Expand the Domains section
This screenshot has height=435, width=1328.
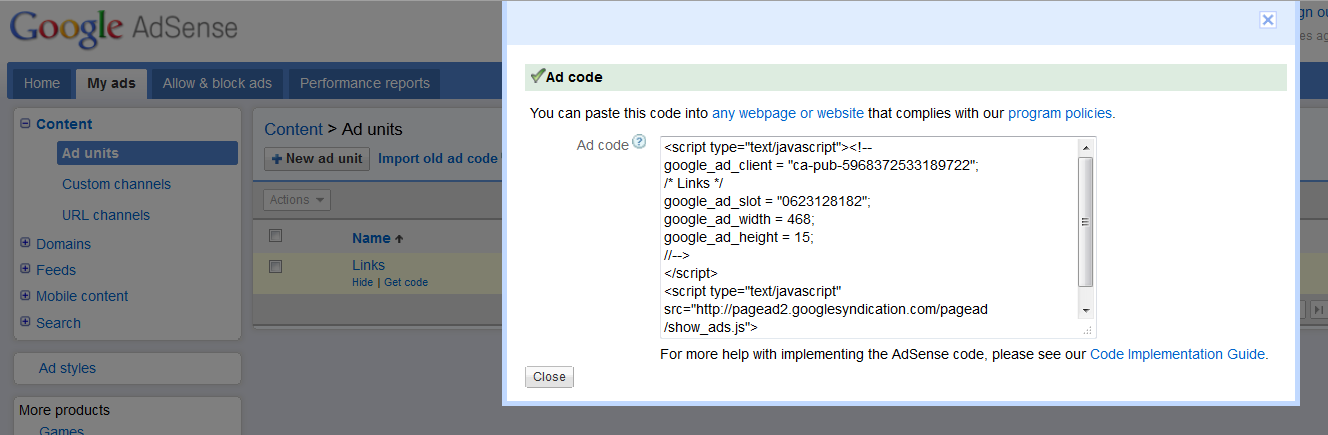coord(25,243)
